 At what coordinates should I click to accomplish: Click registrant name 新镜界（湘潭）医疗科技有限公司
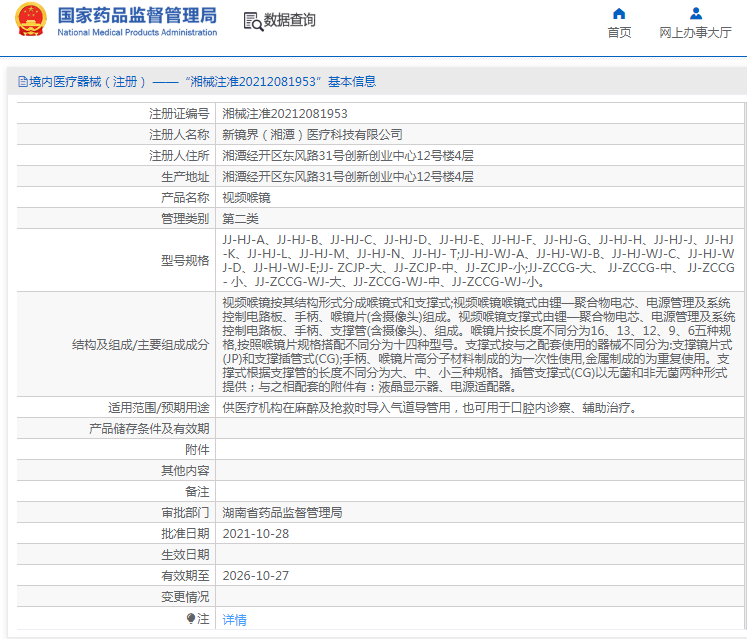[312, 135]
